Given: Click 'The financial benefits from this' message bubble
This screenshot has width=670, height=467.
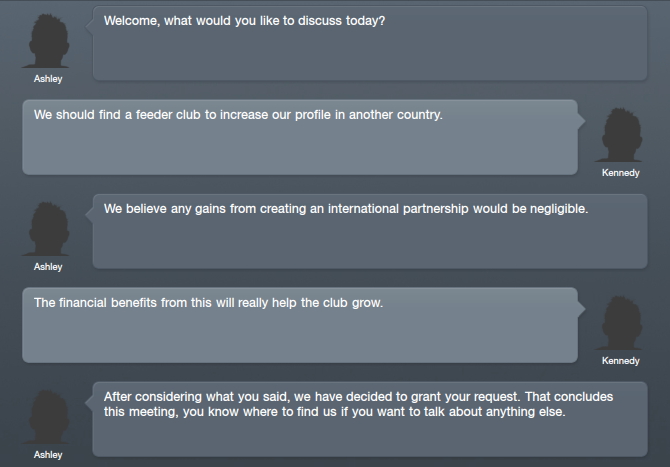Looking at the screenshot, I should [300, 325].
